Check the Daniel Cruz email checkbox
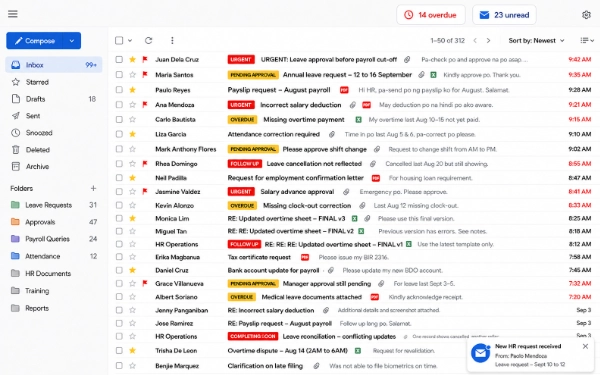 pyautogui.click(x=119, y=270)
